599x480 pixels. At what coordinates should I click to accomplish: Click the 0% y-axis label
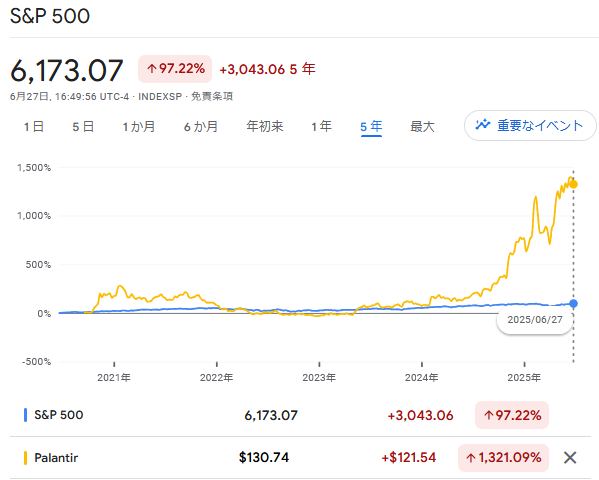coord(44,313)
